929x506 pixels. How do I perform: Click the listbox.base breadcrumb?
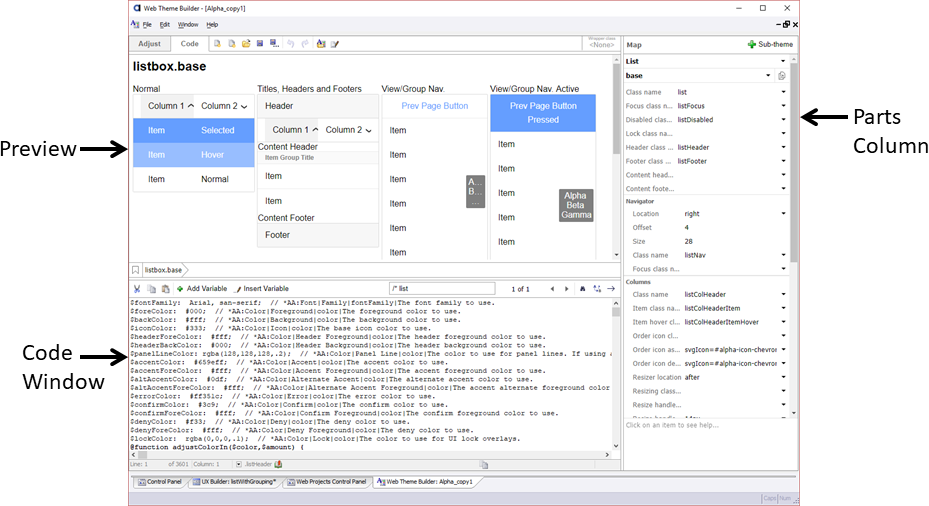click(164, 270)
